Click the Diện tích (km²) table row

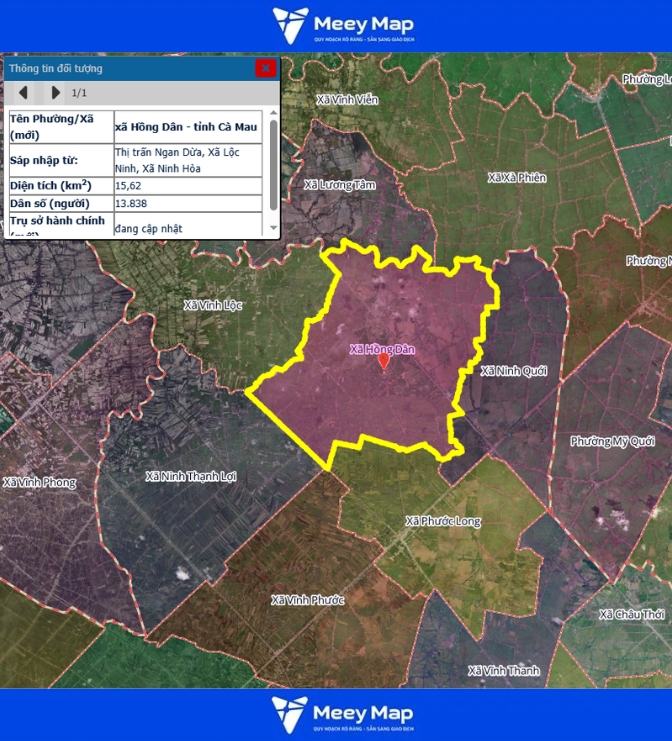click(138, 186)
